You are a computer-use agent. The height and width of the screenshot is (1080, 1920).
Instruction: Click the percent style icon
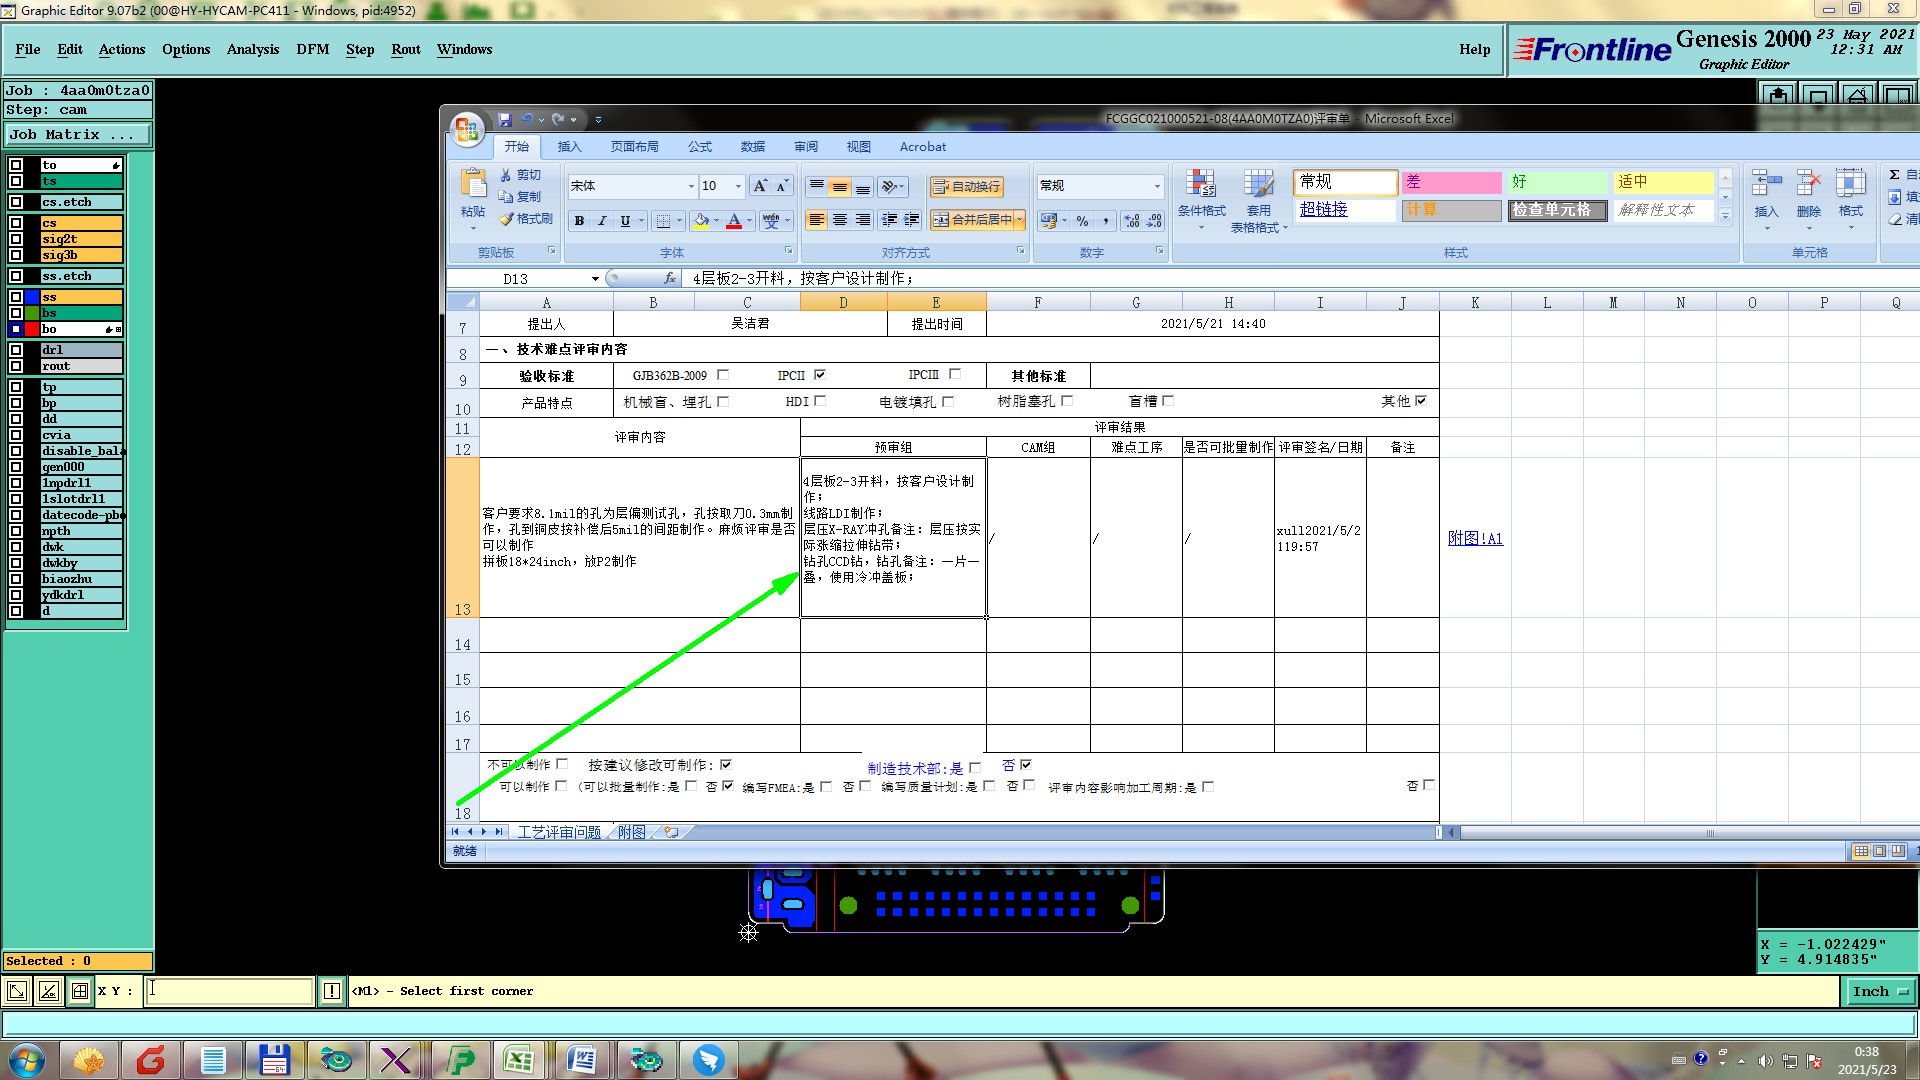1082,221
